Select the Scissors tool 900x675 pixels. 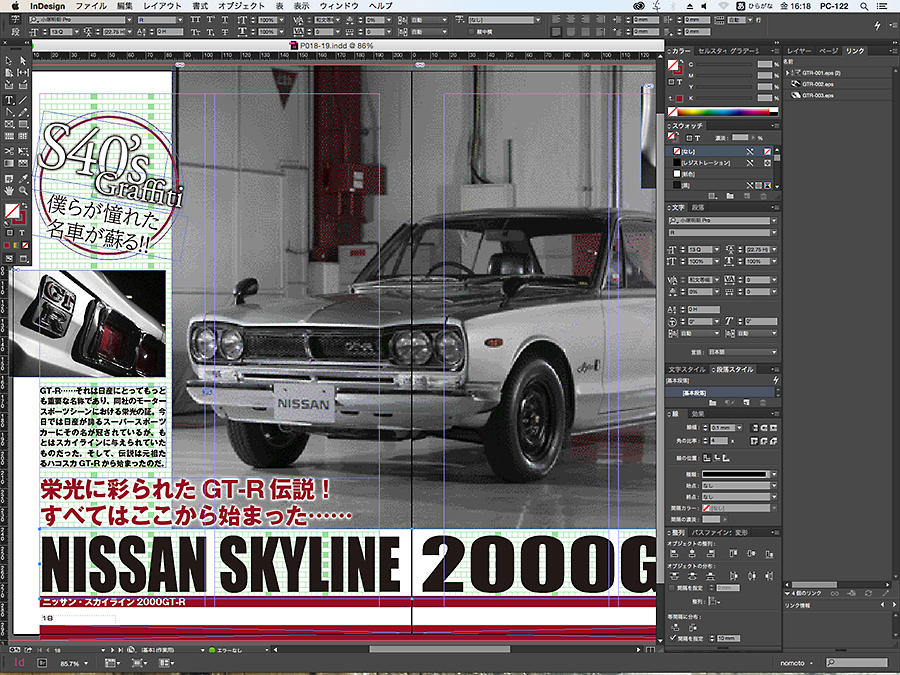pyautogui.click(x=9, y=152)
